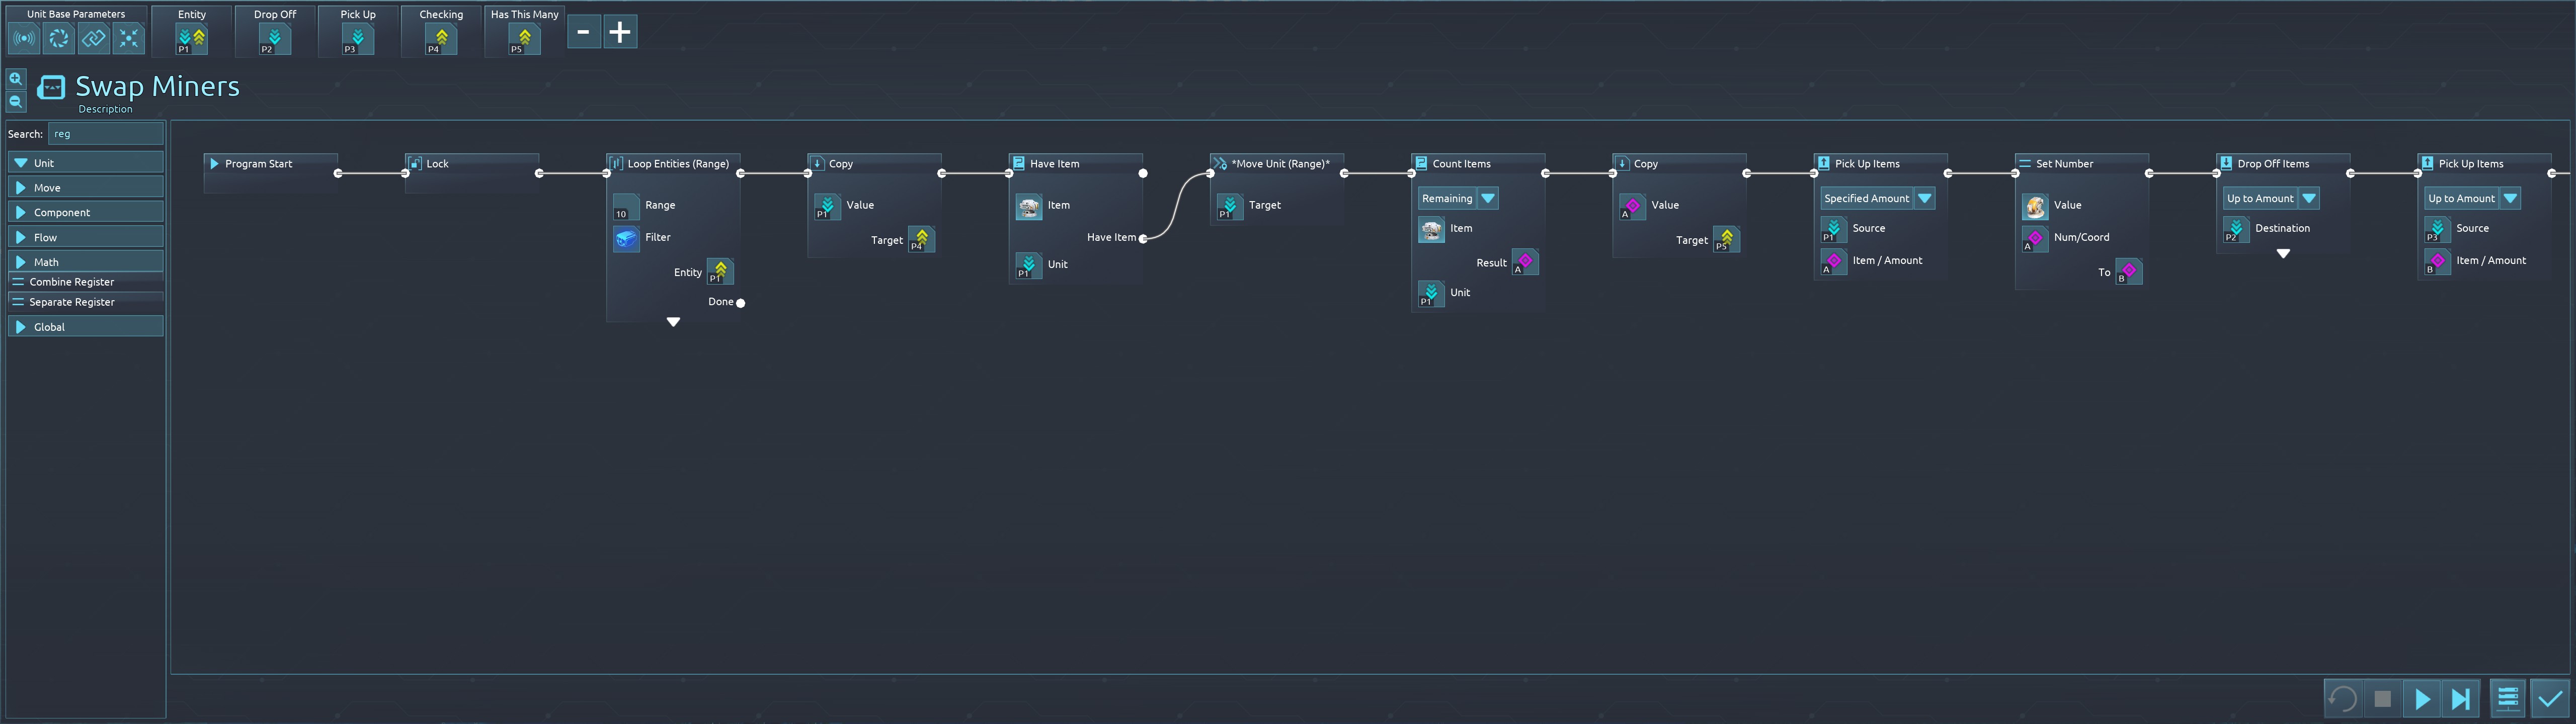Select the Combine Register instruction
This screenshot has width=2576, height=724.
(72, 282)
